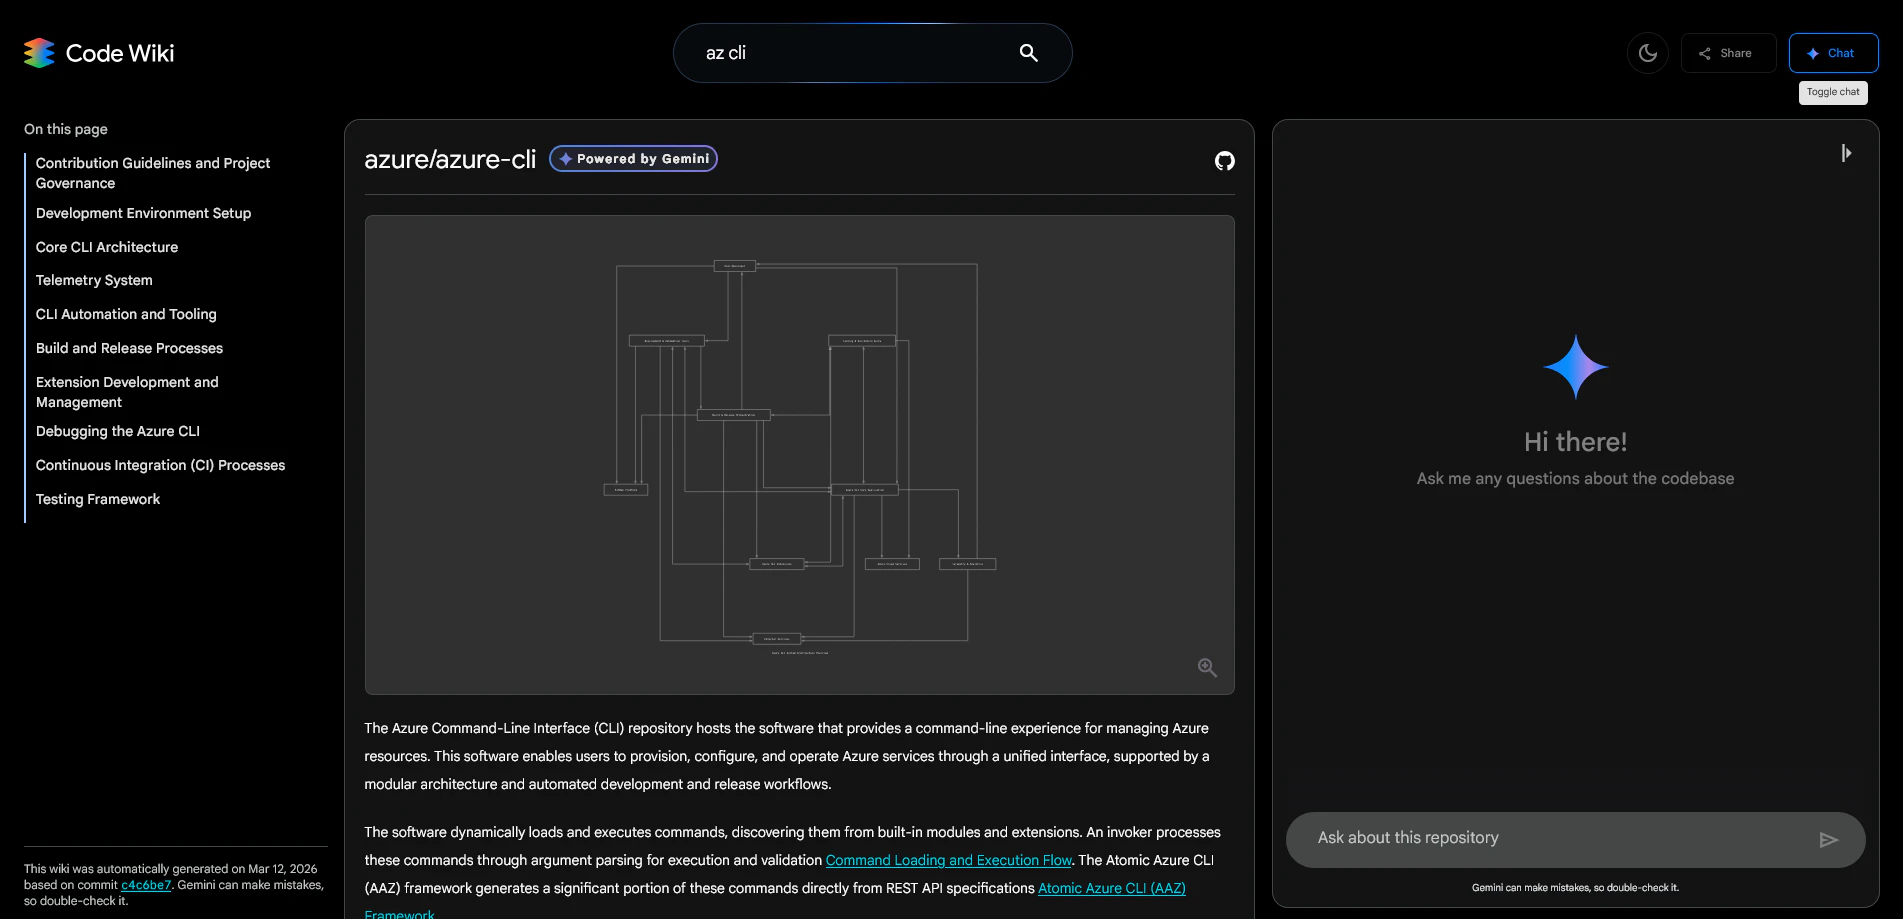Click the azure/azure-cli page title
The width and height of the screenshot is (1903, 919).
pyautogui.click(x=450, y=159)
